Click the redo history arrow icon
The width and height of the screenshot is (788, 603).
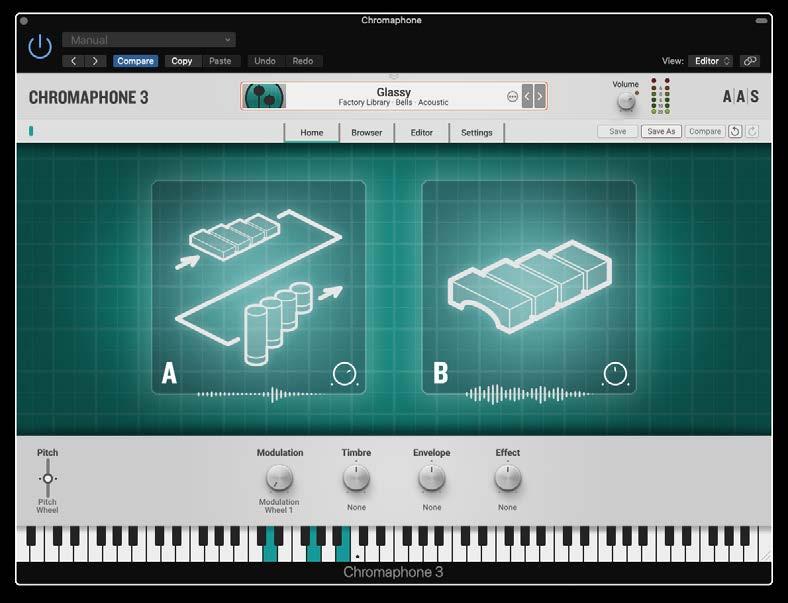click(752, 131)
